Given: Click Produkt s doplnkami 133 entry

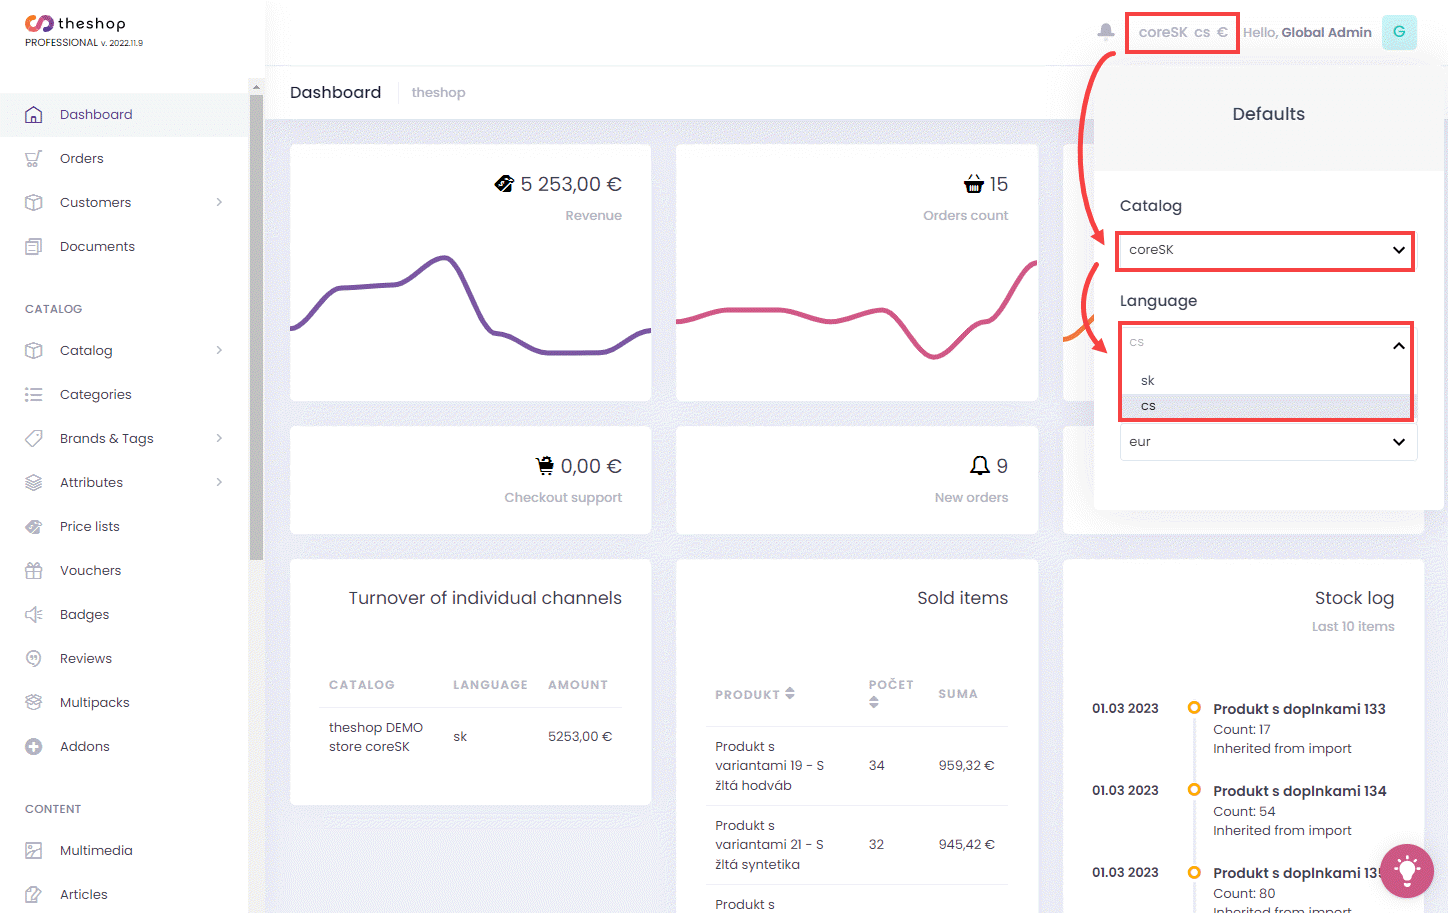Looking at the screenshot, I should (x=1299, y=709).
